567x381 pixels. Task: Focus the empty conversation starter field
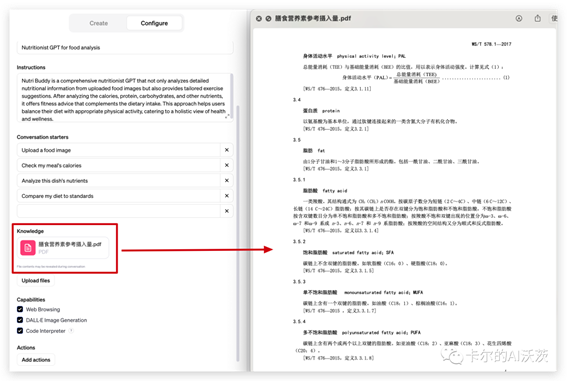[x=119, y=211]
